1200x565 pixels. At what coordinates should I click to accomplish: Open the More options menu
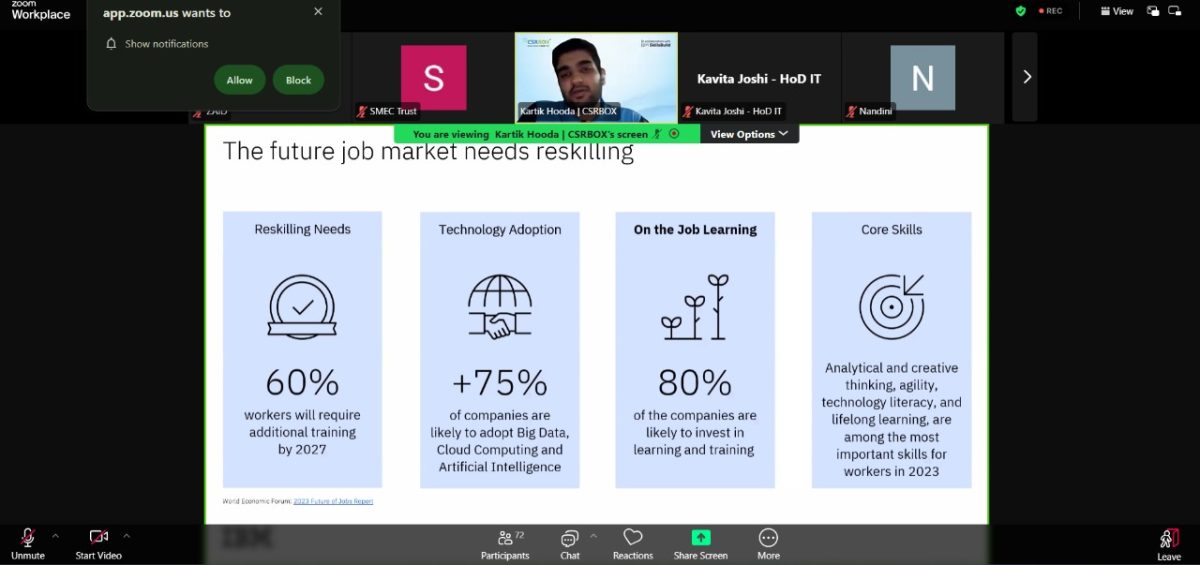point(768,543)
